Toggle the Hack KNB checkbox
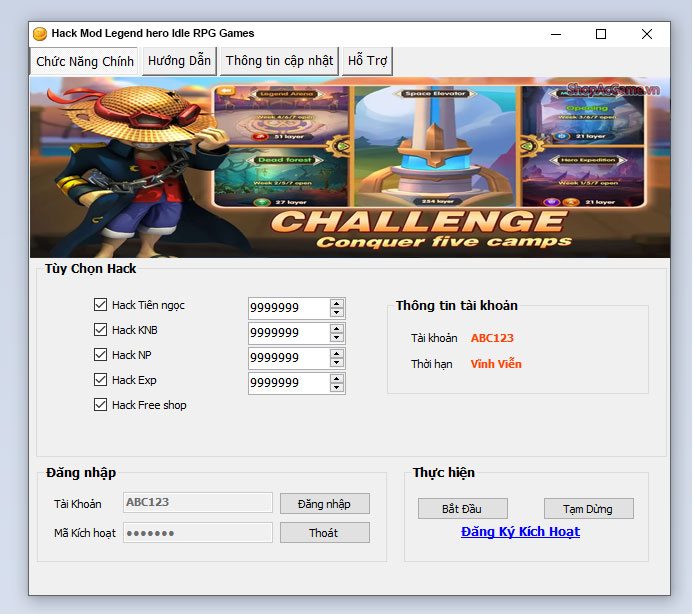The height and width of the screenshot is (616, 693). [x=100, y=330]
